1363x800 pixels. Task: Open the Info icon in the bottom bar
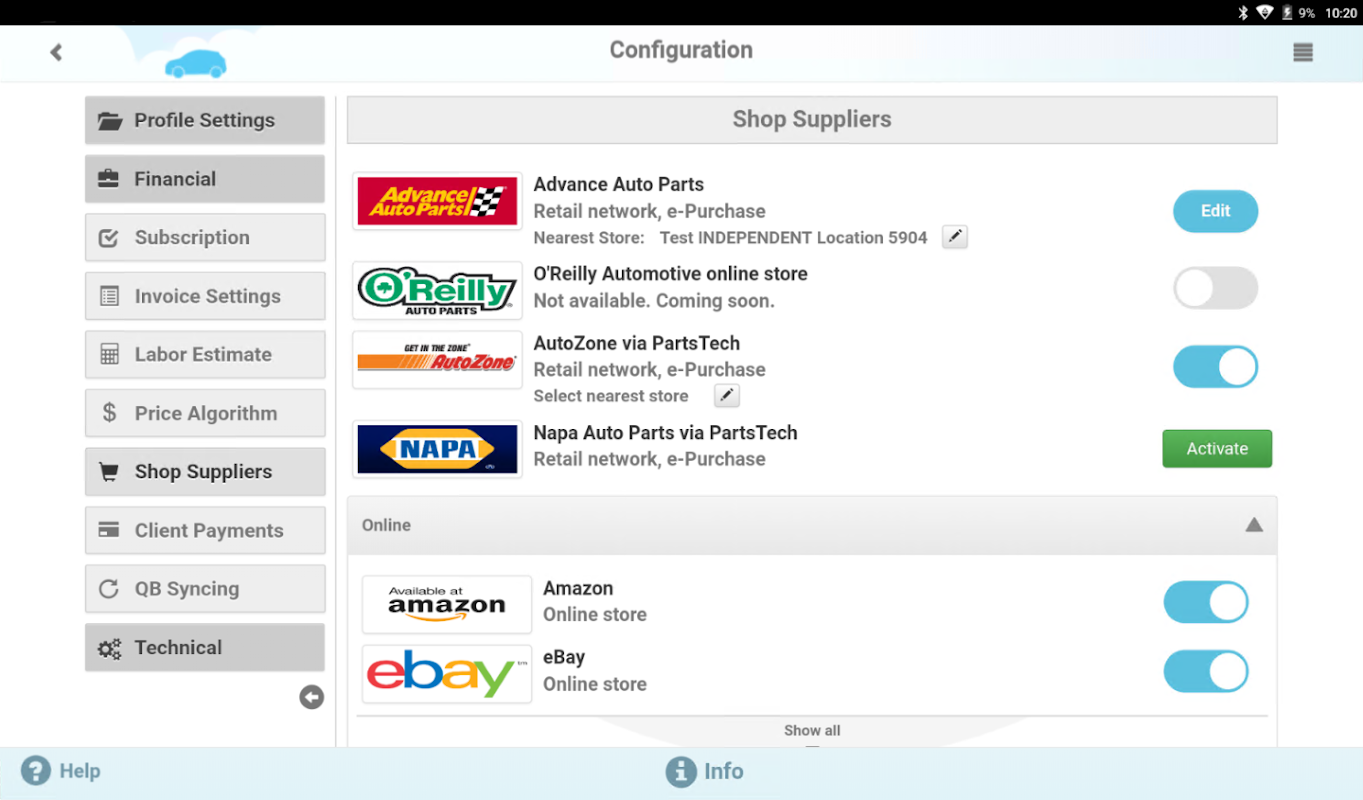(x=681, y=771)
